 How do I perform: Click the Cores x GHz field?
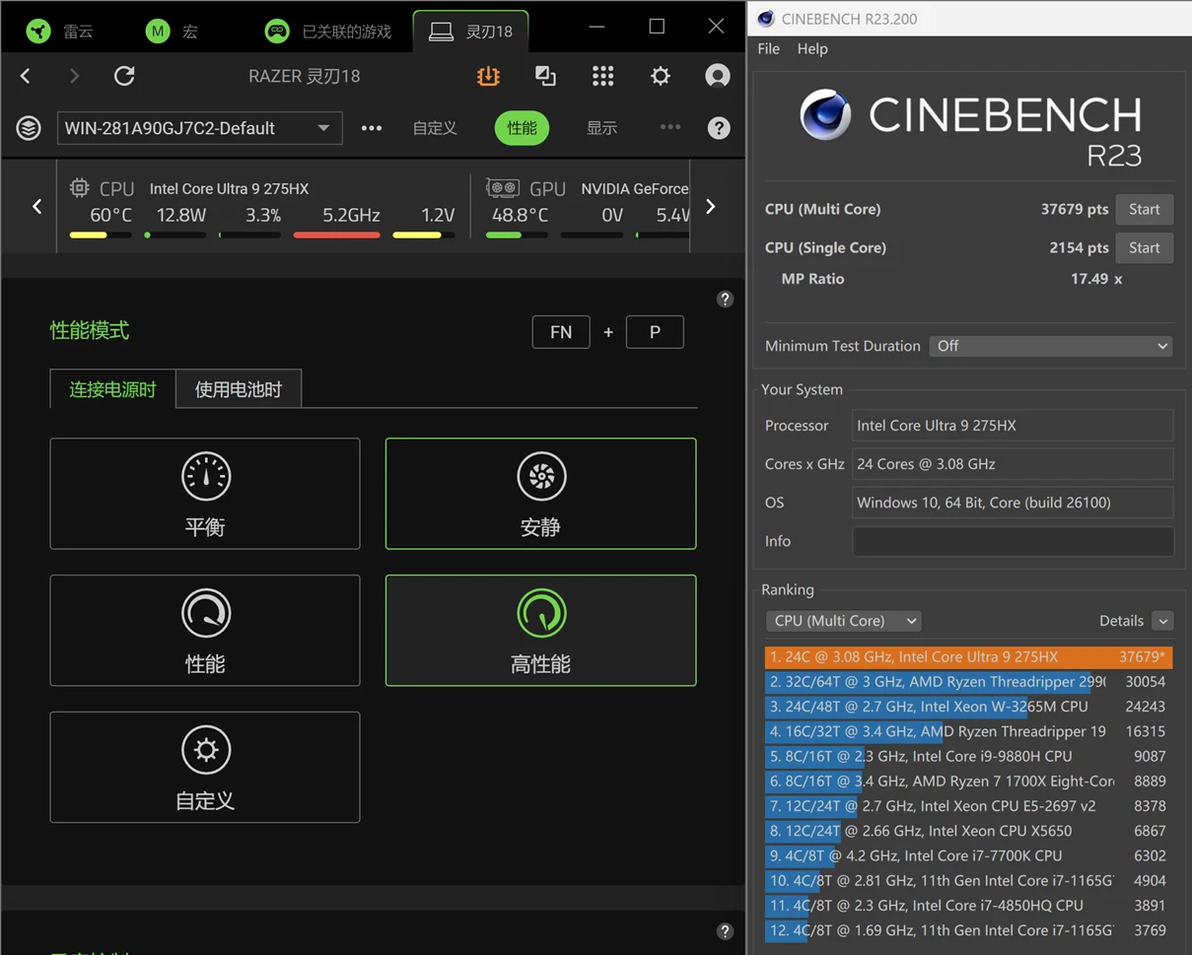[1013, 464]
